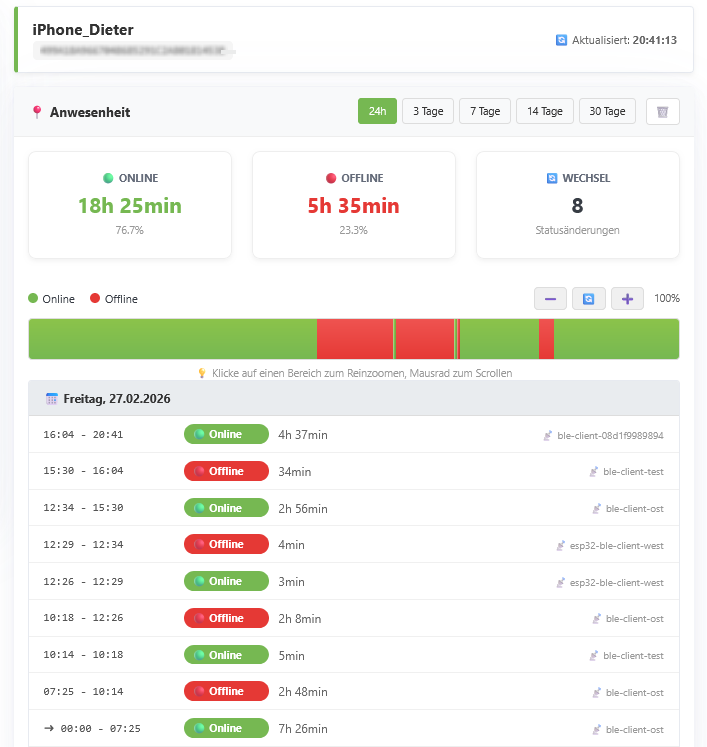Image resolution: width=707 pixels, height=747 pixels.
Task: Click the Online badge for 16:04 - 20:41
Action: point(226,434)
